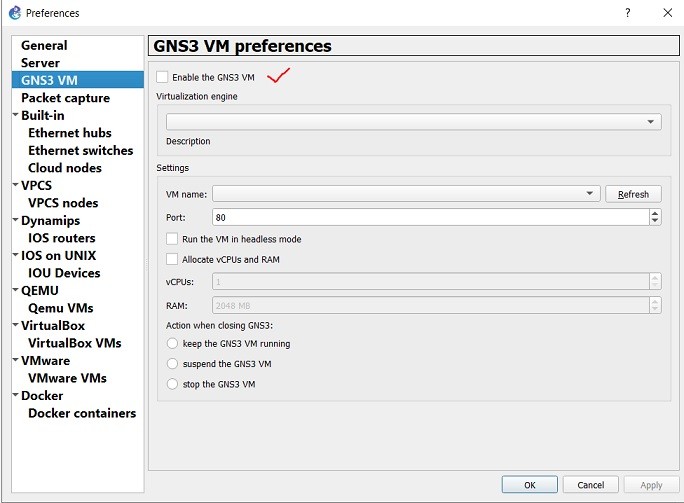This screenshot has width=684, height=503.
Task: Open General preferences page
Action: tap(44, 45)
